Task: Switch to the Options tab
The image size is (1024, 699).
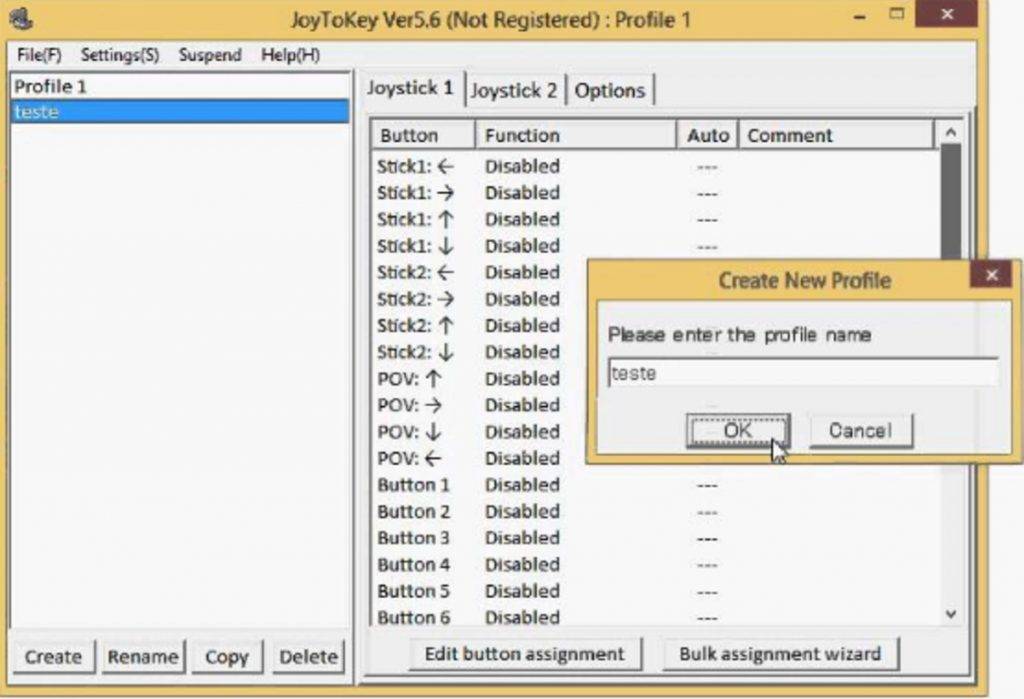Action: tap(609, 90)
